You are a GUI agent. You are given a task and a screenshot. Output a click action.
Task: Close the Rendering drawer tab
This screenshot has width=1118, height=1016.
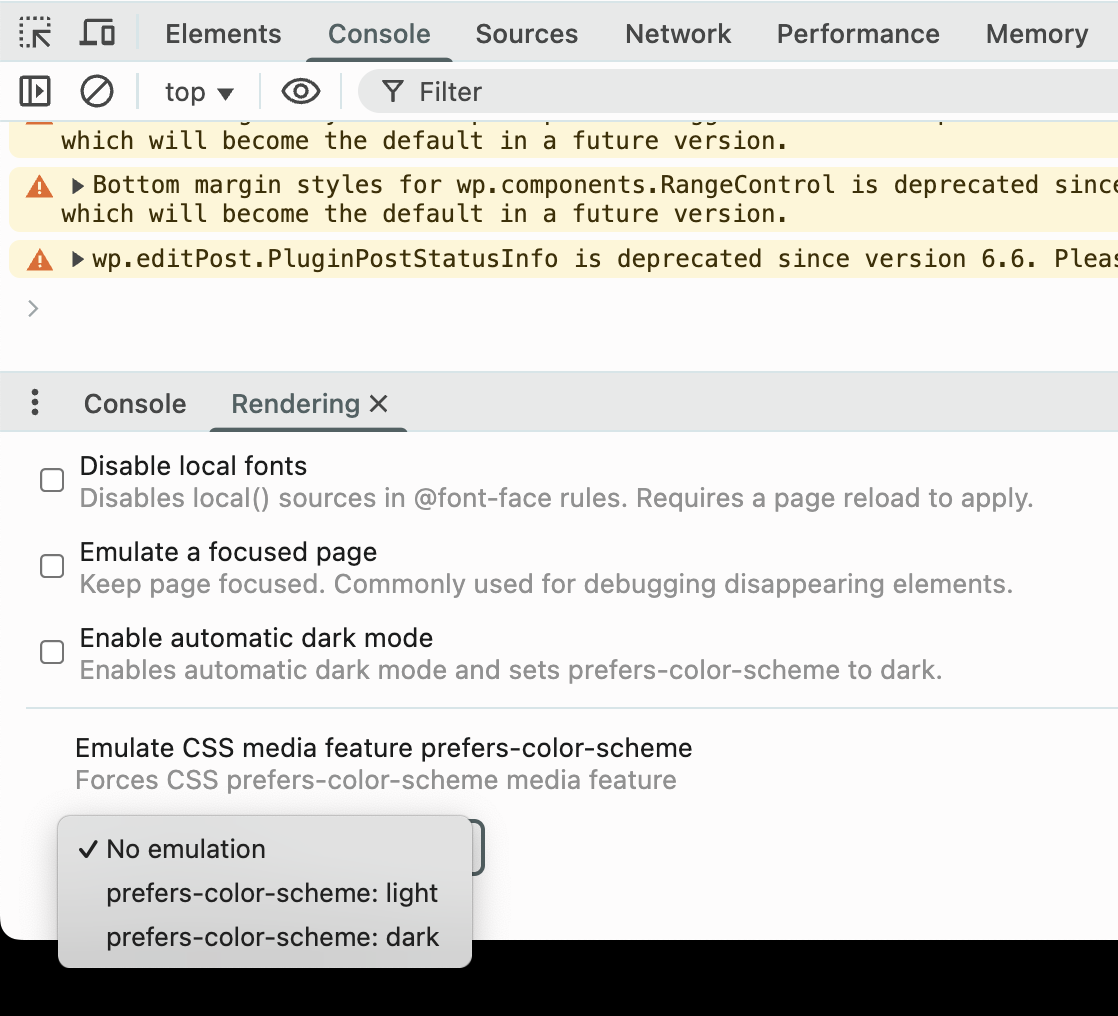point(379,404)
